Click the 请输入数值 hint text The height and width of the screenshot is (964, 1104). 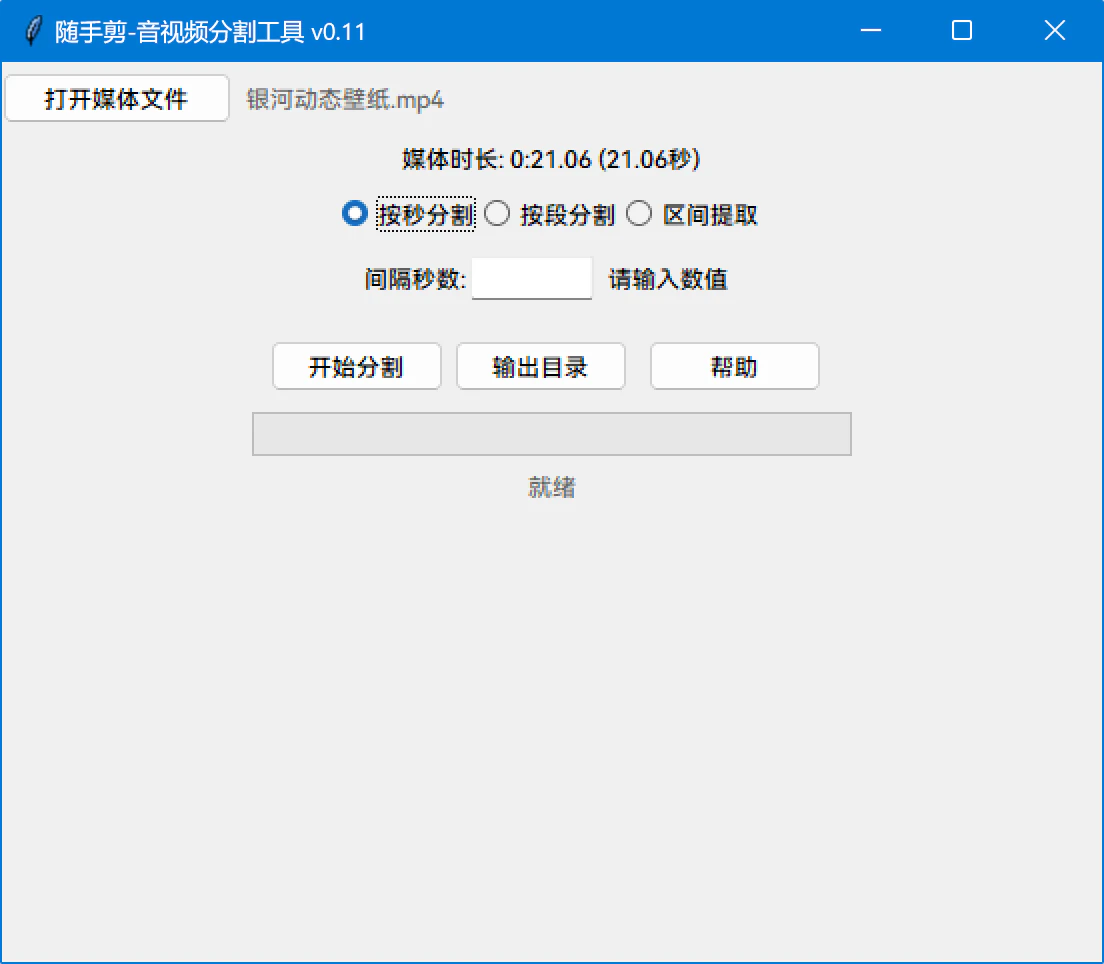point(667,280)
